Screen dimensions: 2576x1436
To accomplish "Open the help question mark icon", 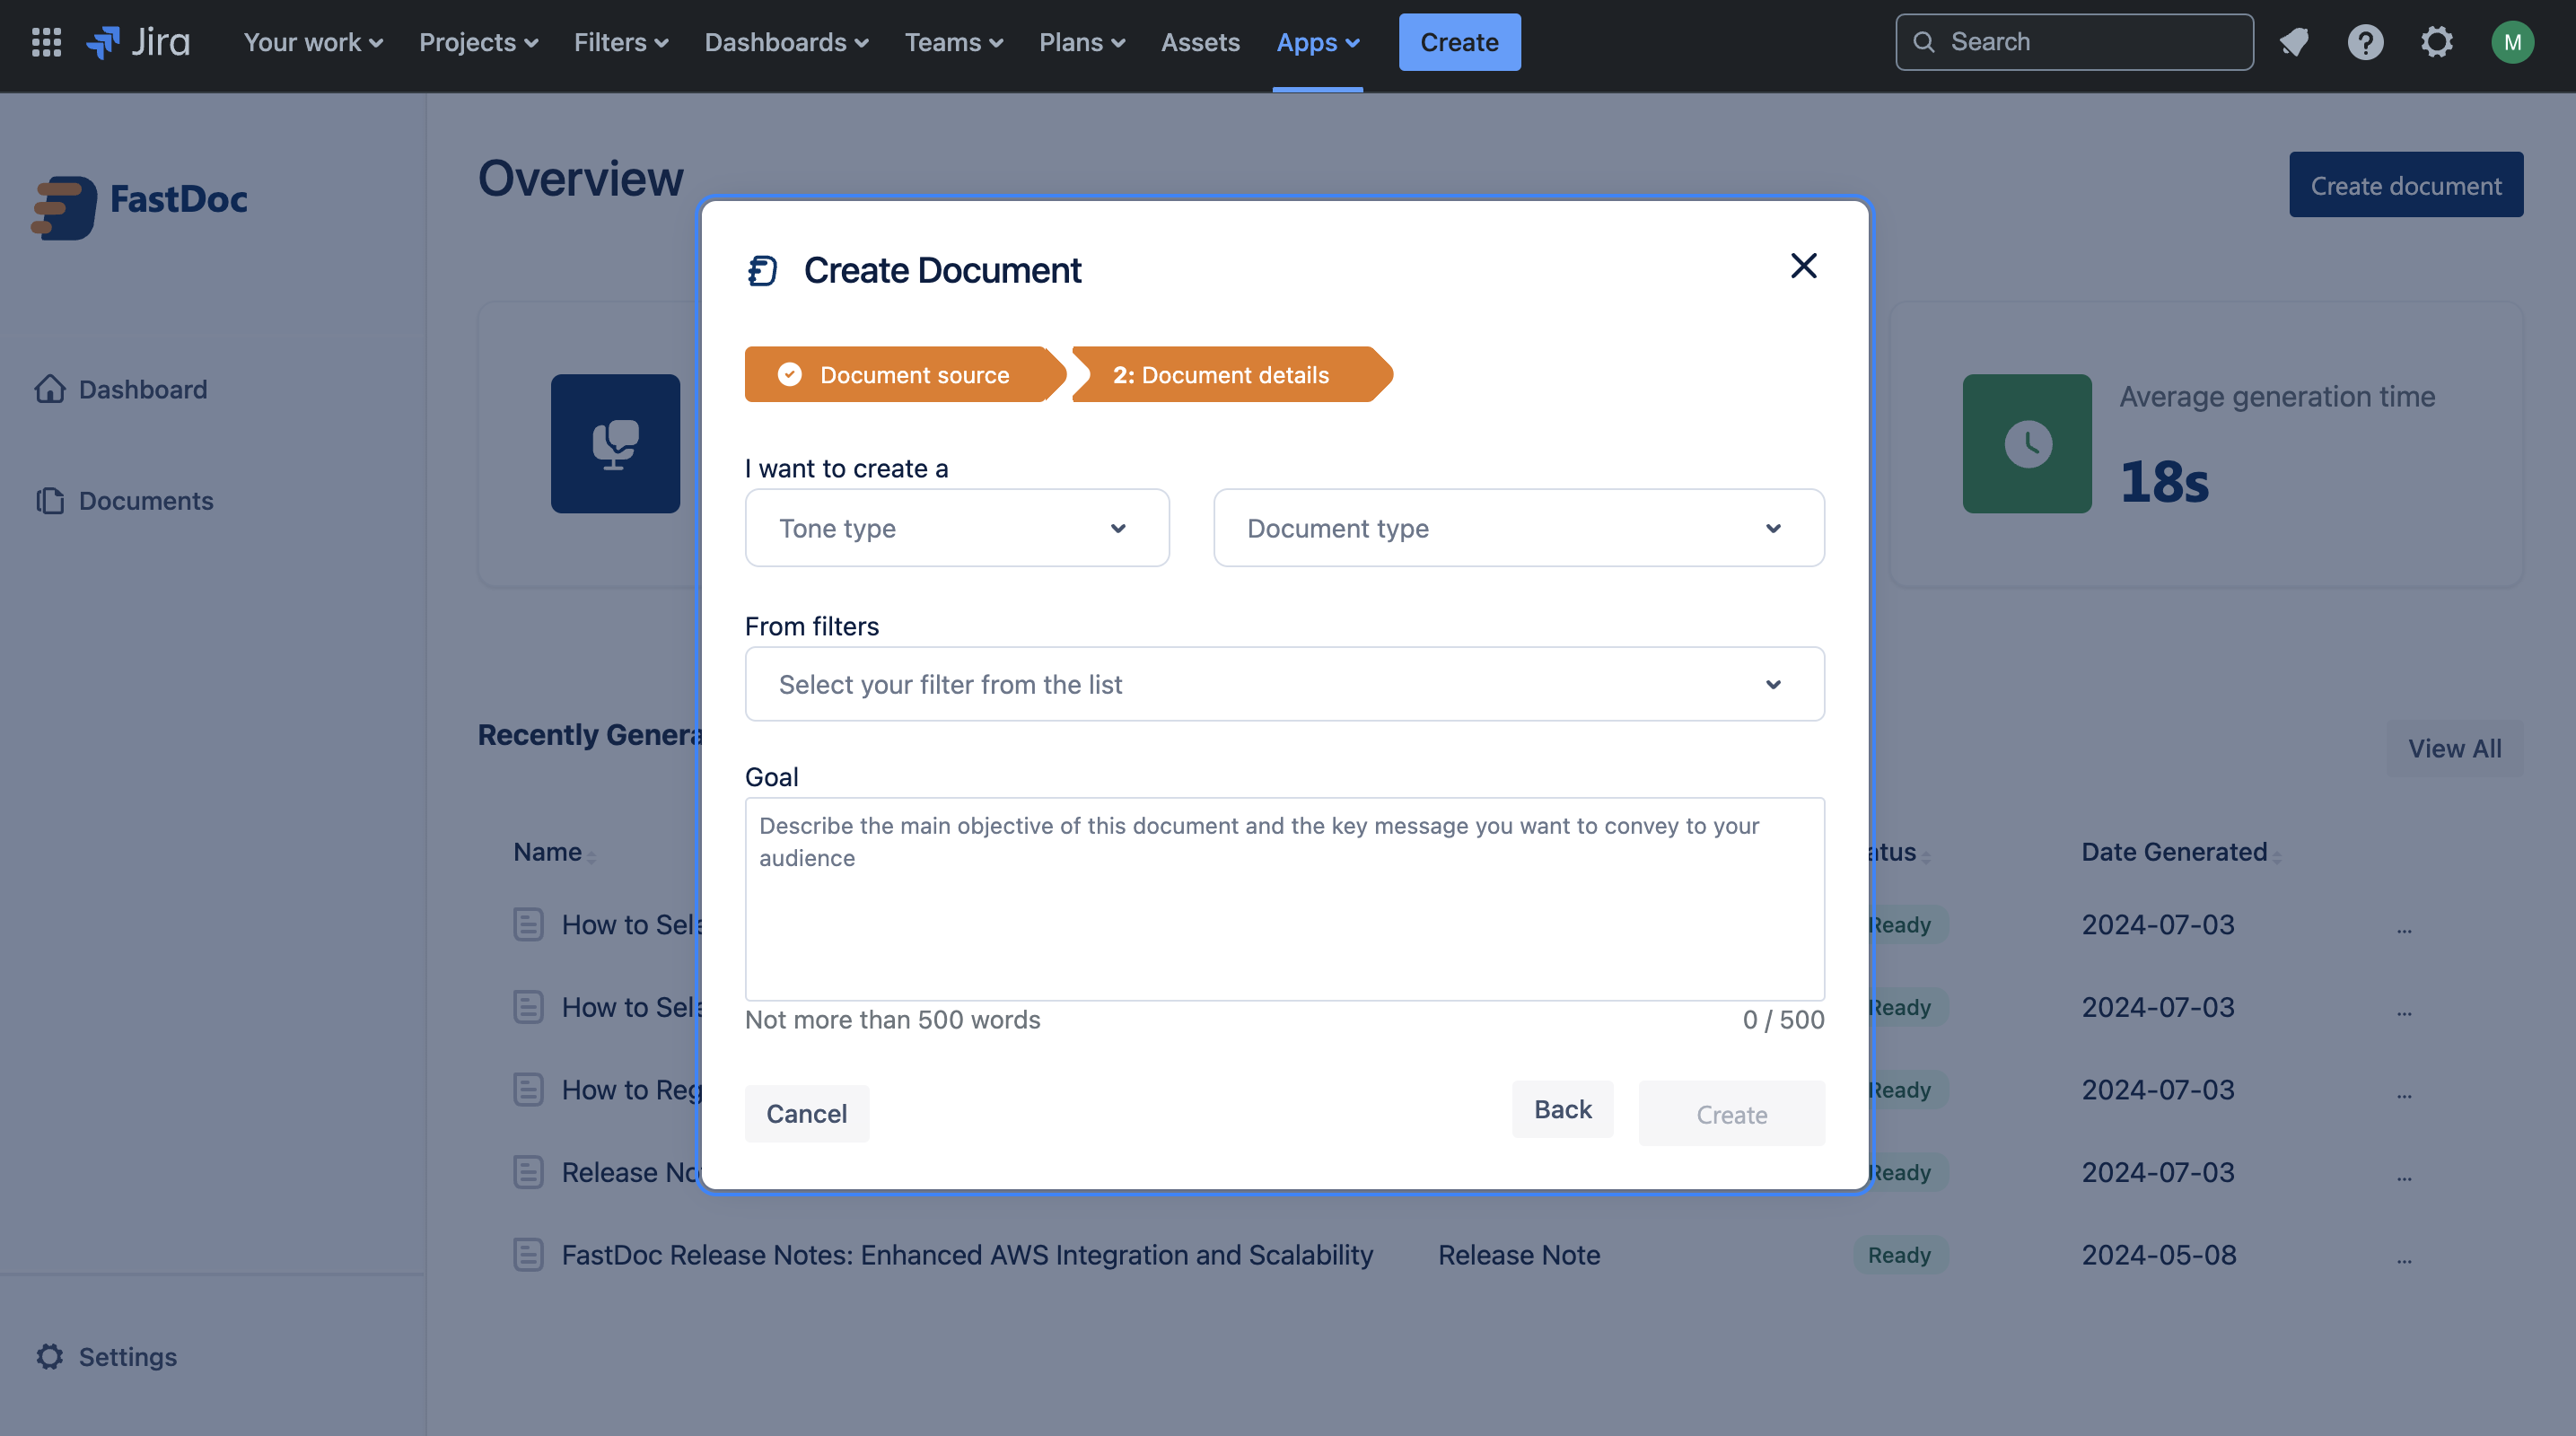I will [x=2365, y=42].
